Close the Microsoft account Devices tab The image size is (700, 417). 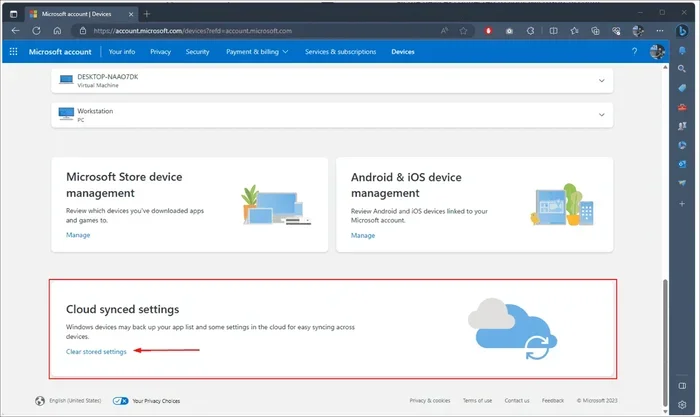[131, 14]
